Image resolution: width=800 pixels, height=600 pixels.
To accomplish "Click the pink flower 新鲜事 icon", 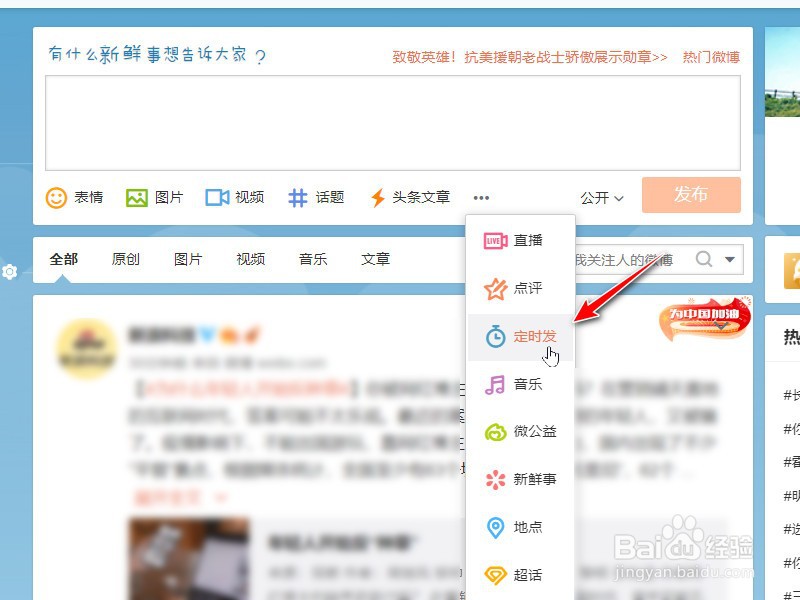I will pos(495,480).
